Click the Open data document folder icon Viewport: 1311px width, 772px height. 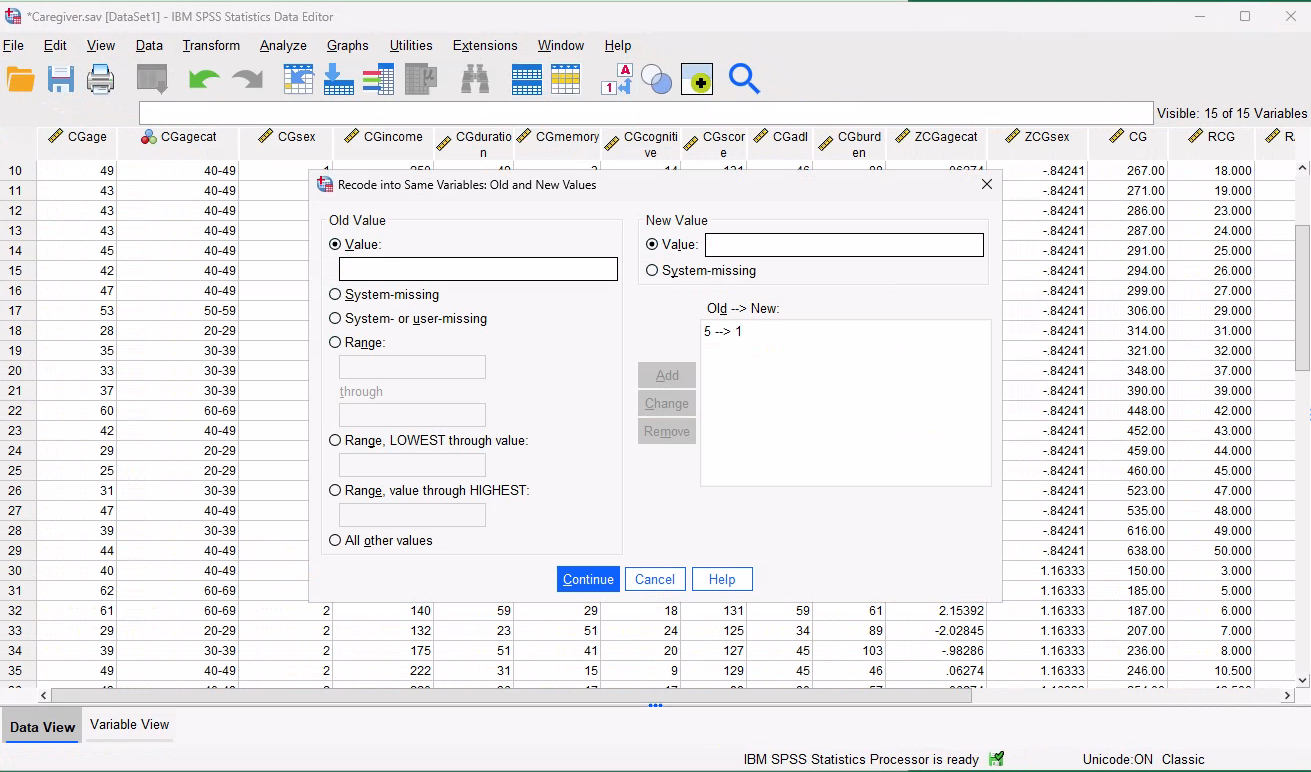tap(21, 79)
